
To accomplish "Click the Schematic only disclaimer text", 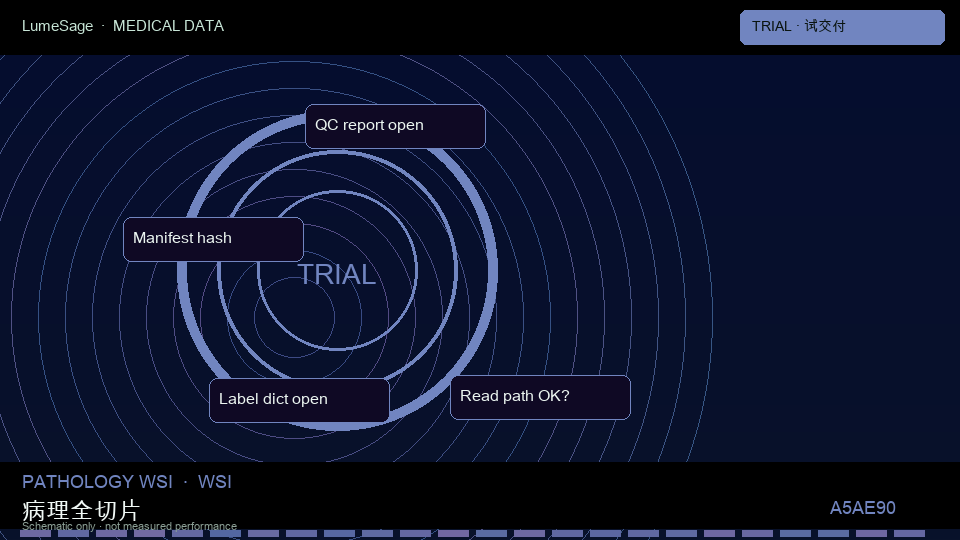I will (129, 526).
